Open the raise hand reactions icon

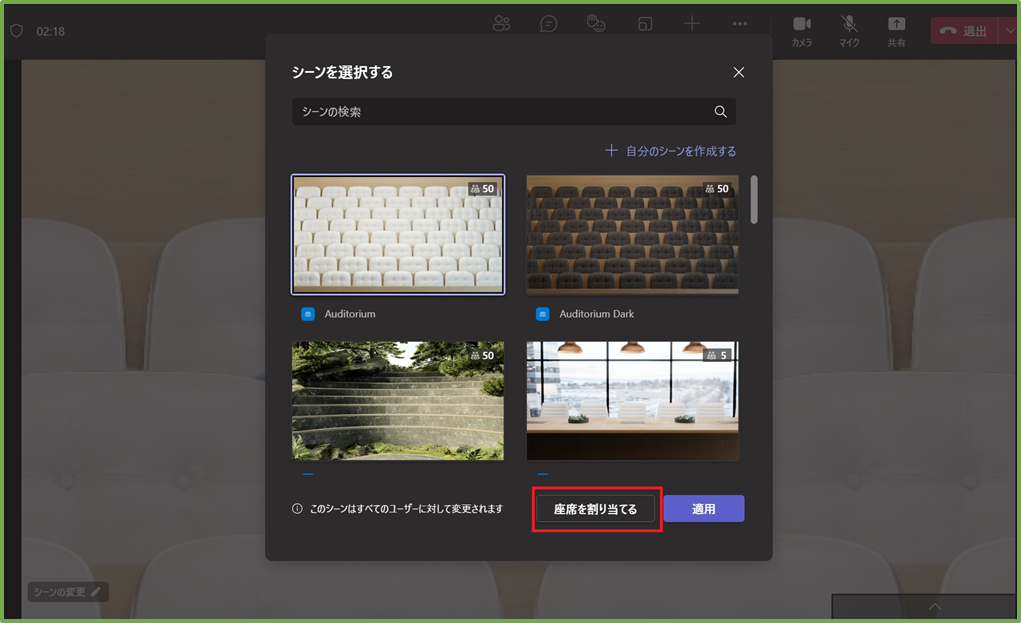click(x=596, y=24)
